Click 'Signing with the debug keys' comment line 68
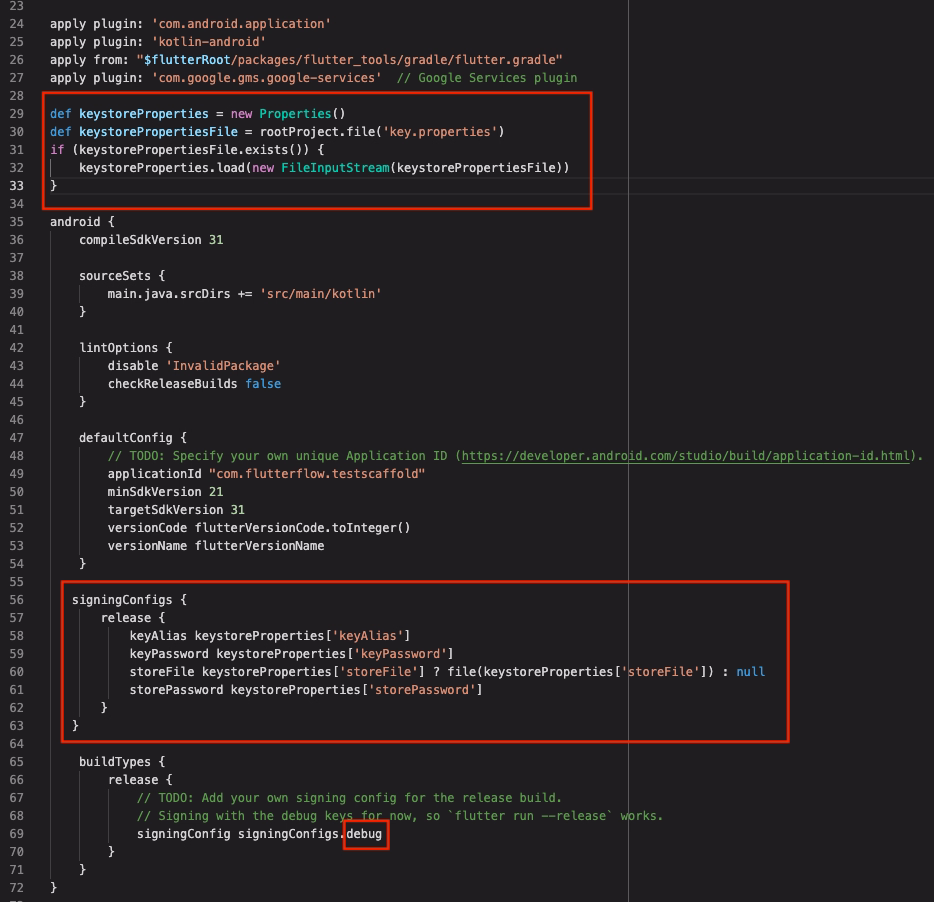 400,816
